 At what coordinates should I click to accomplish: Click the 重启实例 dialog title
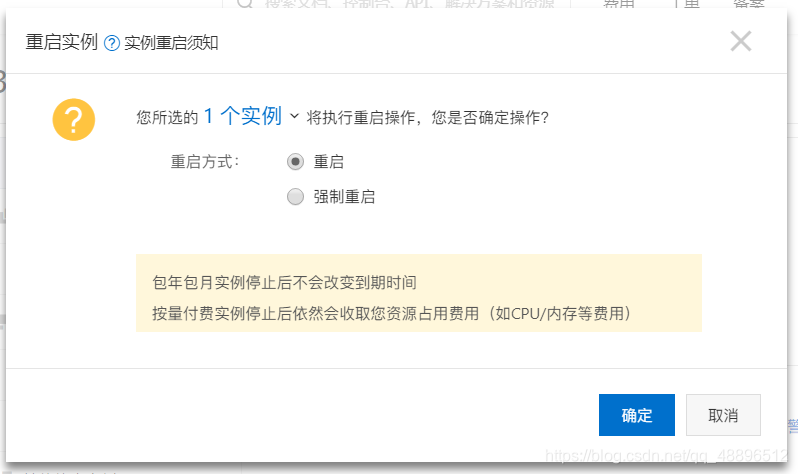pyautogui.click(x=62, y=42)
